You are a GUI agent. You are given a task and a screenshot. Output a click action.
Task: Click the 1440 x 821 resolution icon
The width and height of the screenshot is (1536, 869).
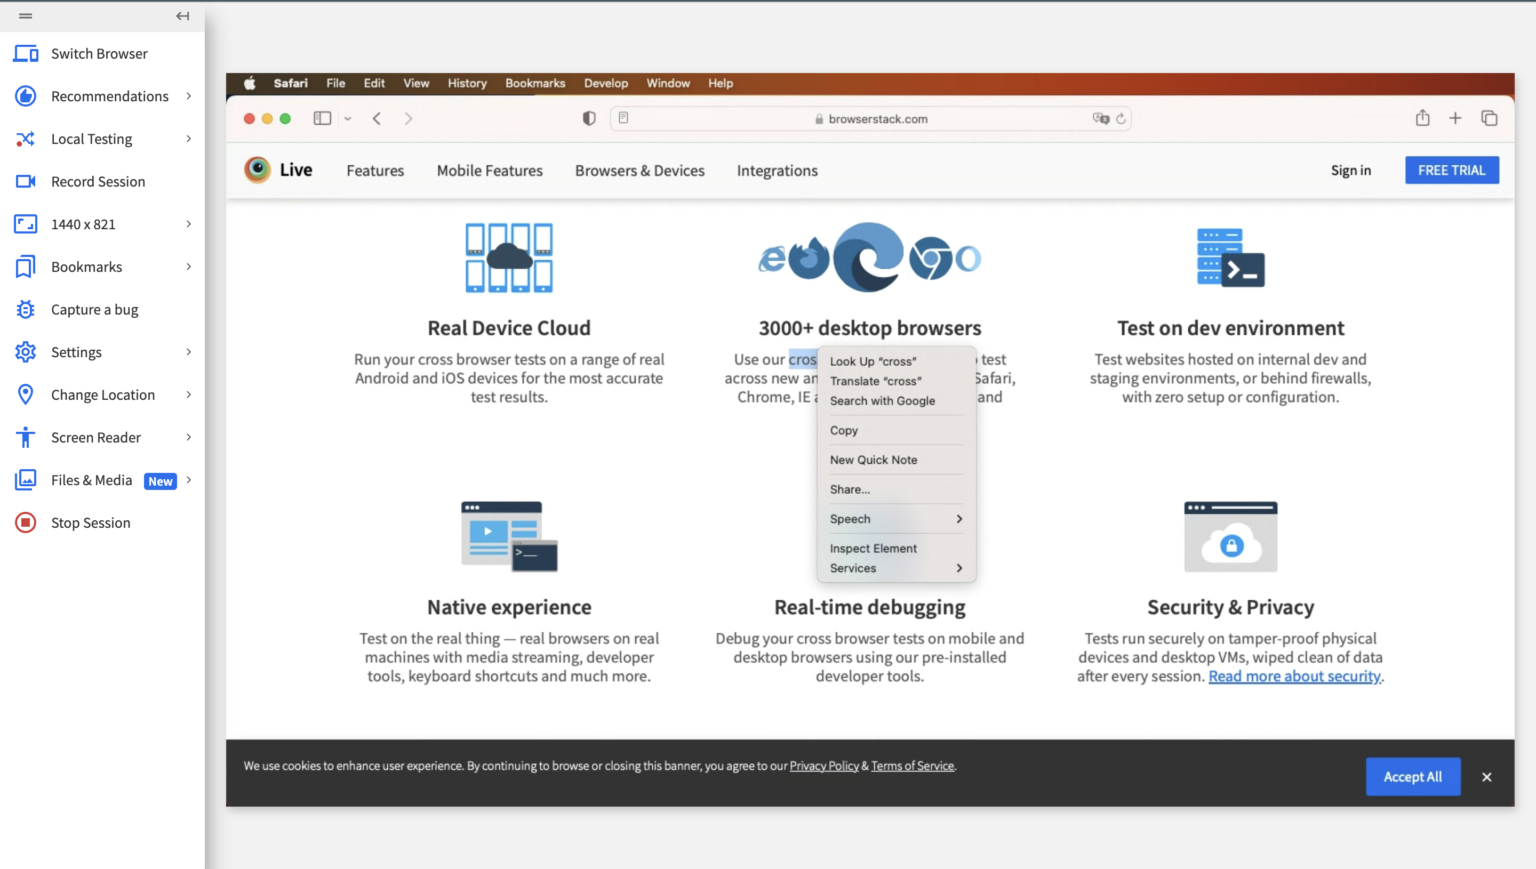pos(26,224)
